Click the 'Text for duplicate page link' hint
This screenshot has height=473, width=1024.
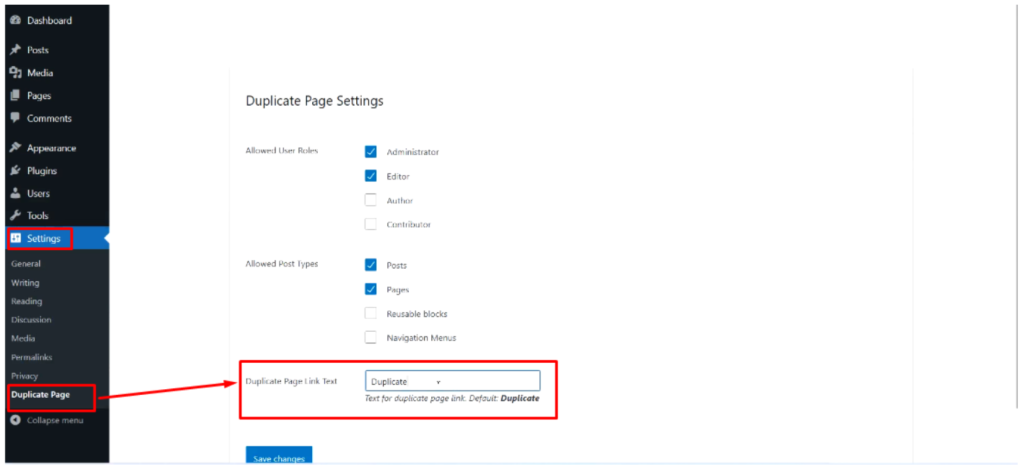452,398
